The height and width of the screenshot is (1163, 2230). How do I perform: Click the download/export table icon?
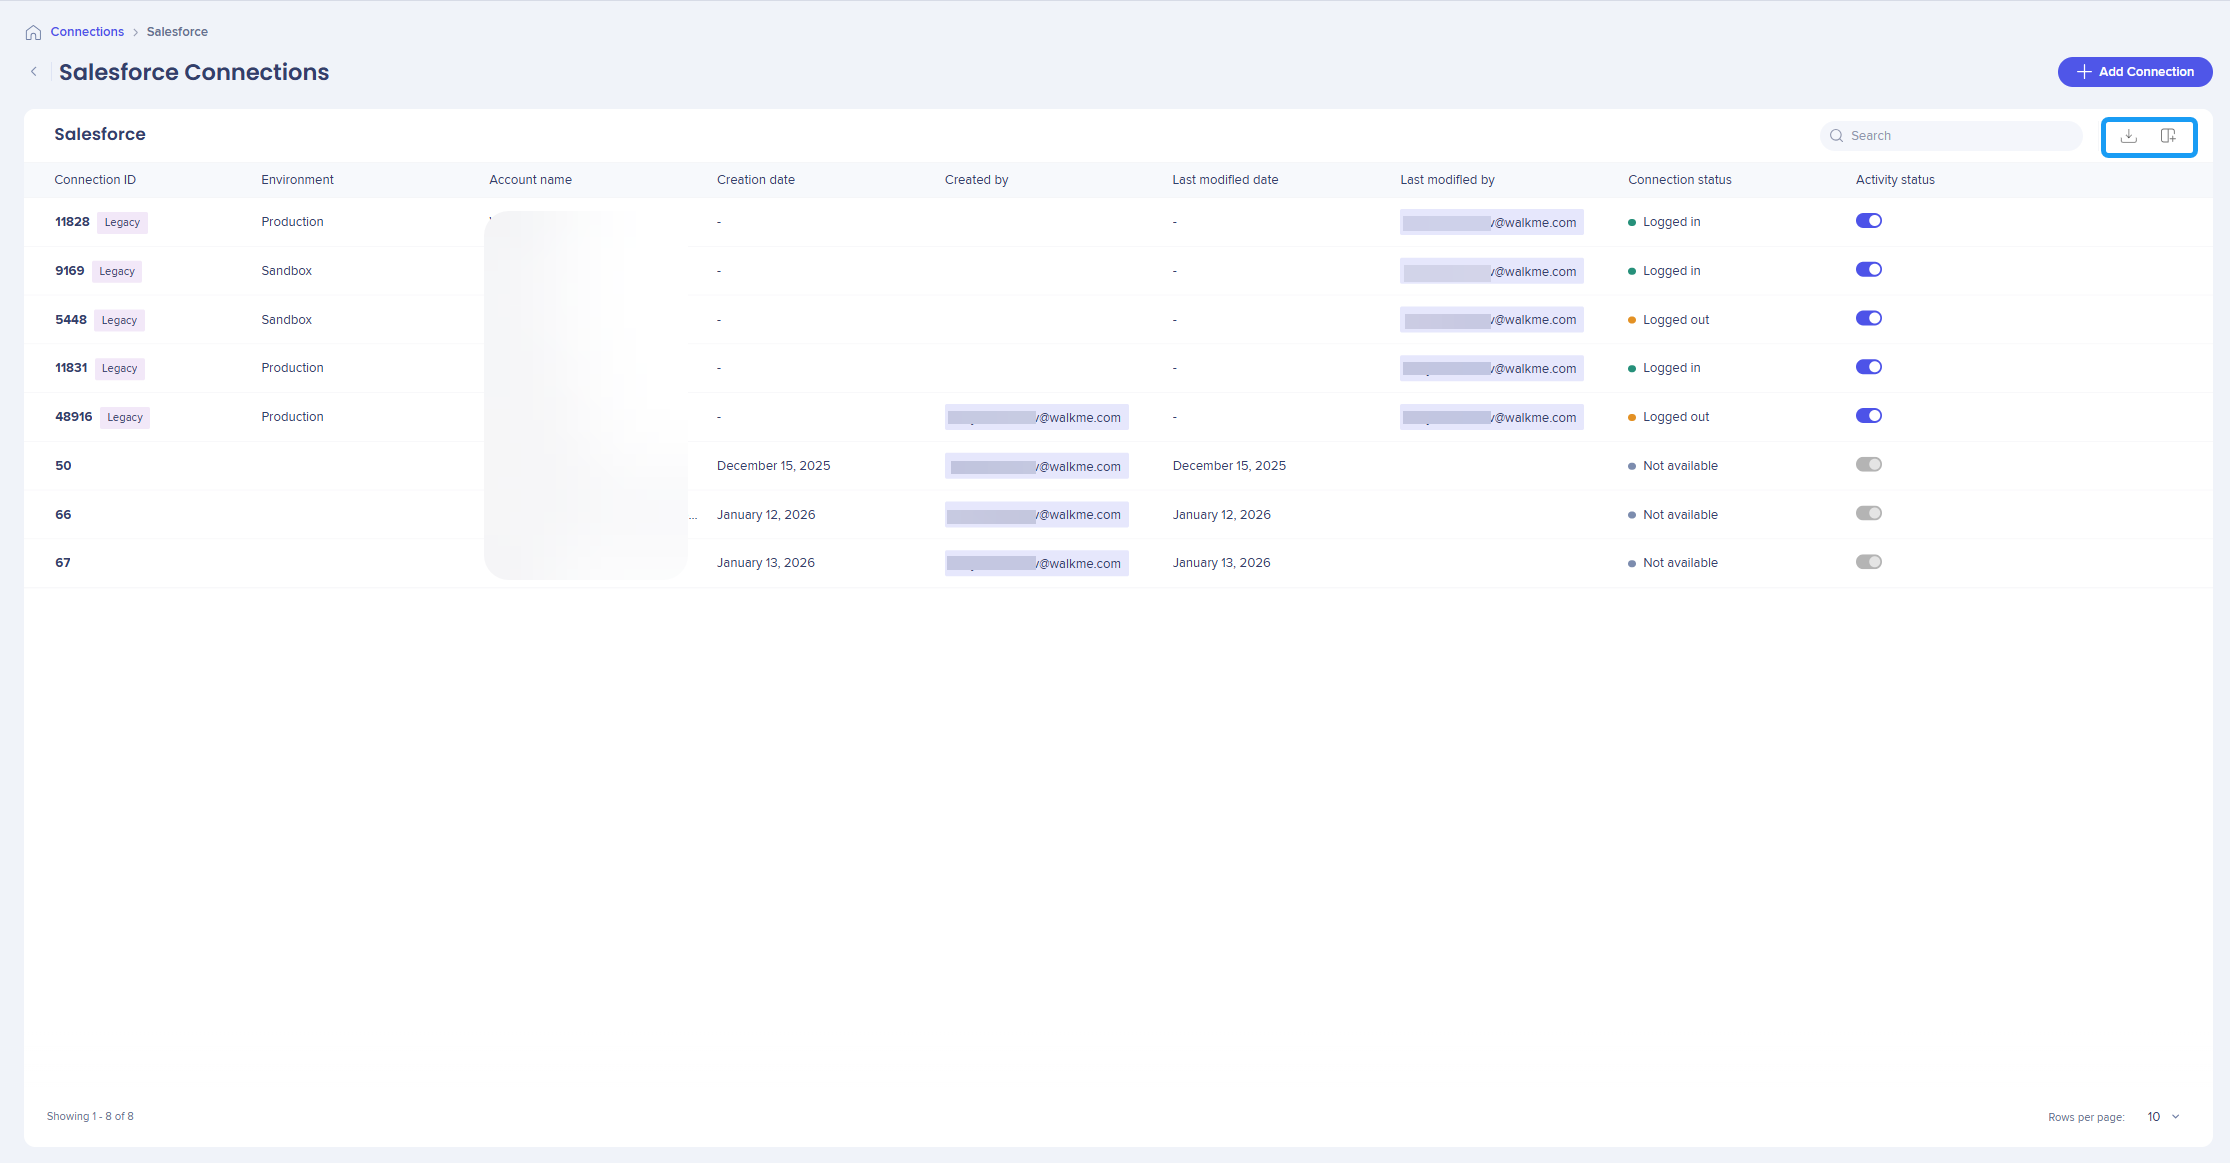click(x=2129, y=136)
